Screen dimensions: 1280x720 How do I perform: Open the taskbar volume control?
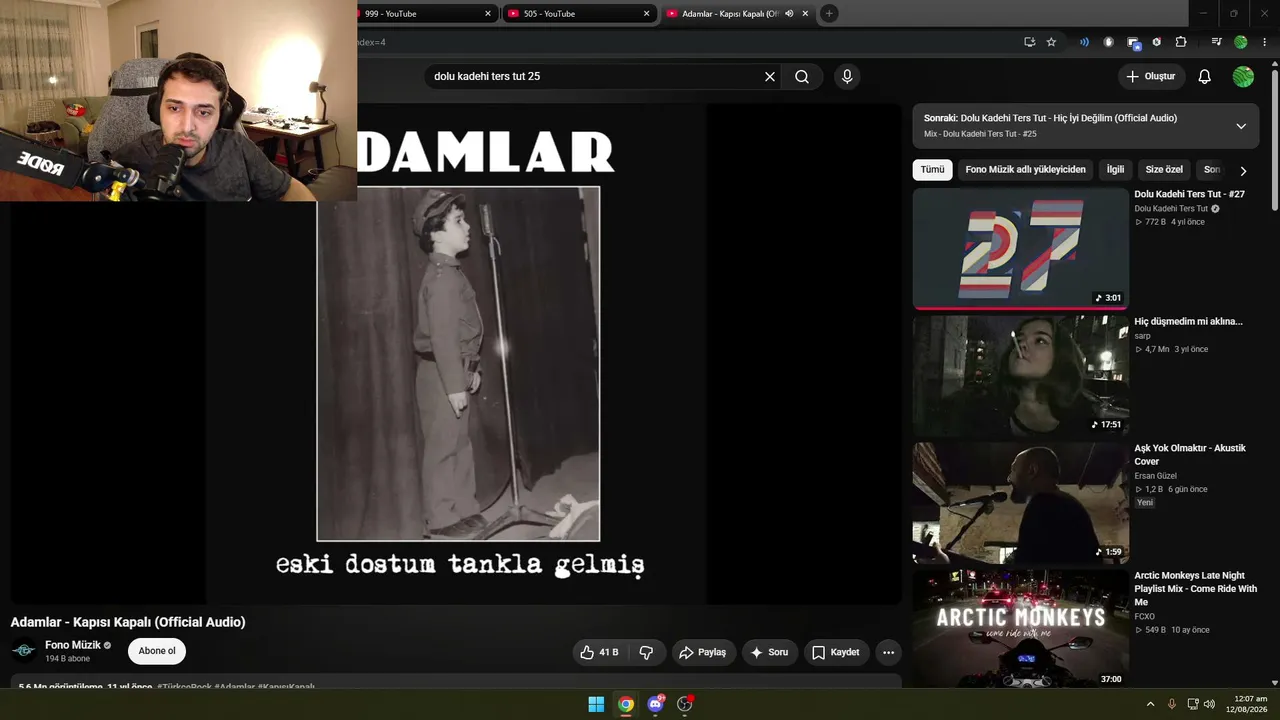pos(1209,704)
